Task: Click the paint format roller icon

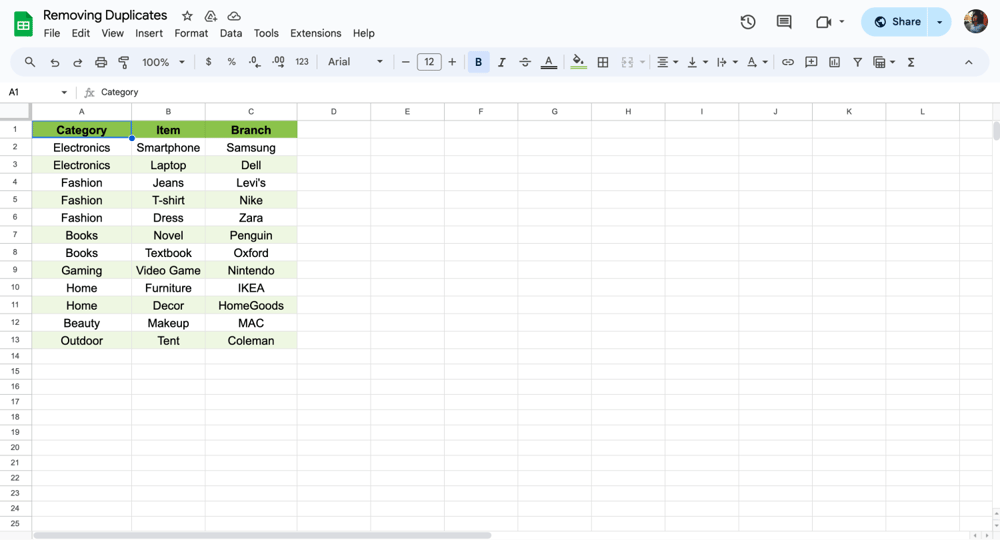Action: (124, 62)
